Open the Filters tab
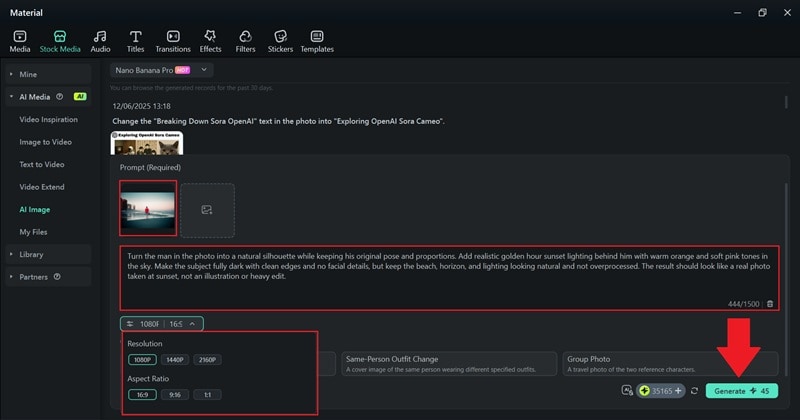 point(245,41)
